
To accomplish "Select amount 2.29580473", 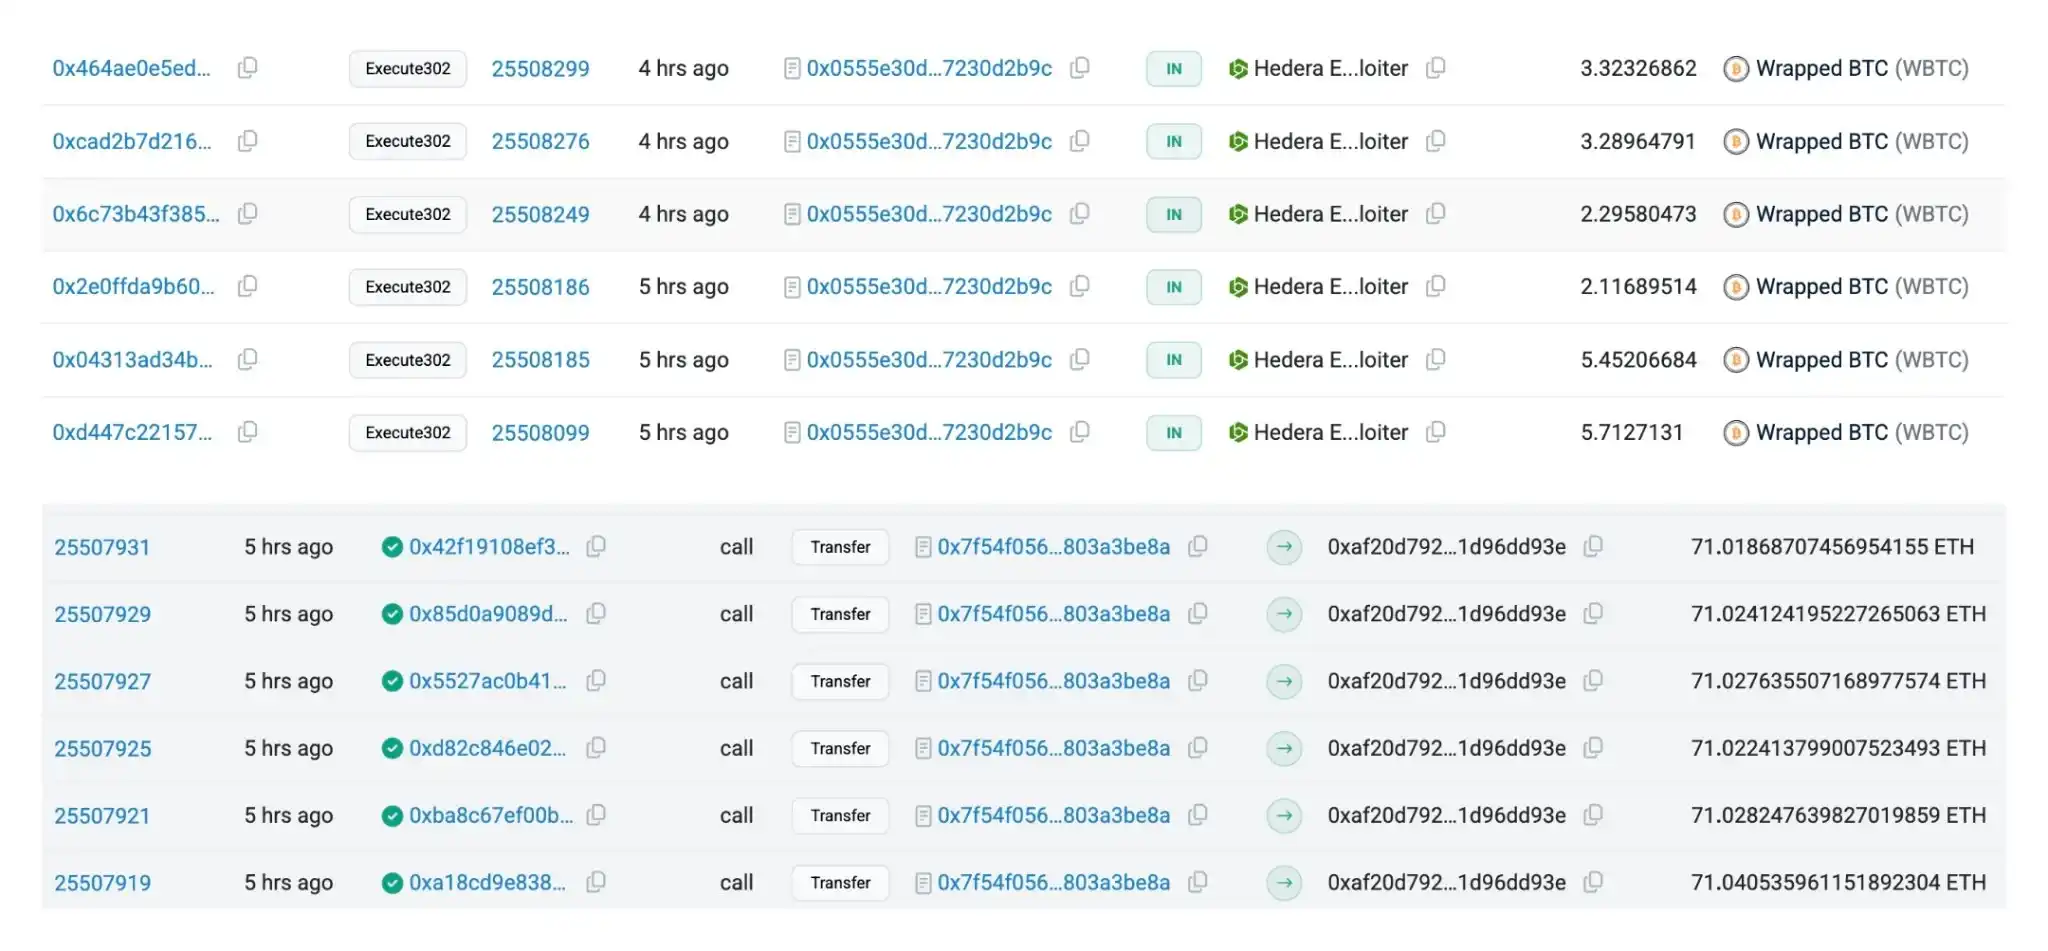I will point(1638,214).
